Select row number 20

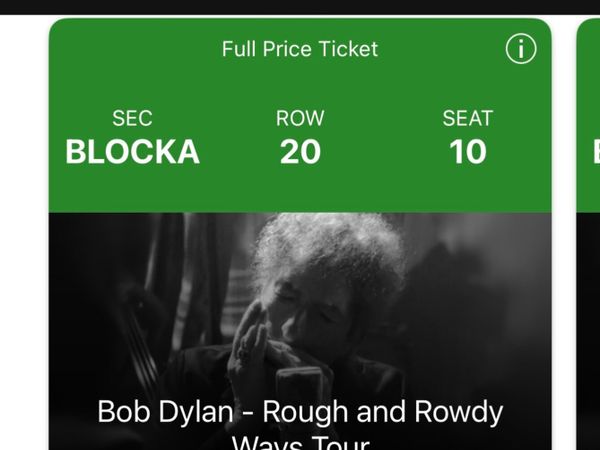click(300, 152)
